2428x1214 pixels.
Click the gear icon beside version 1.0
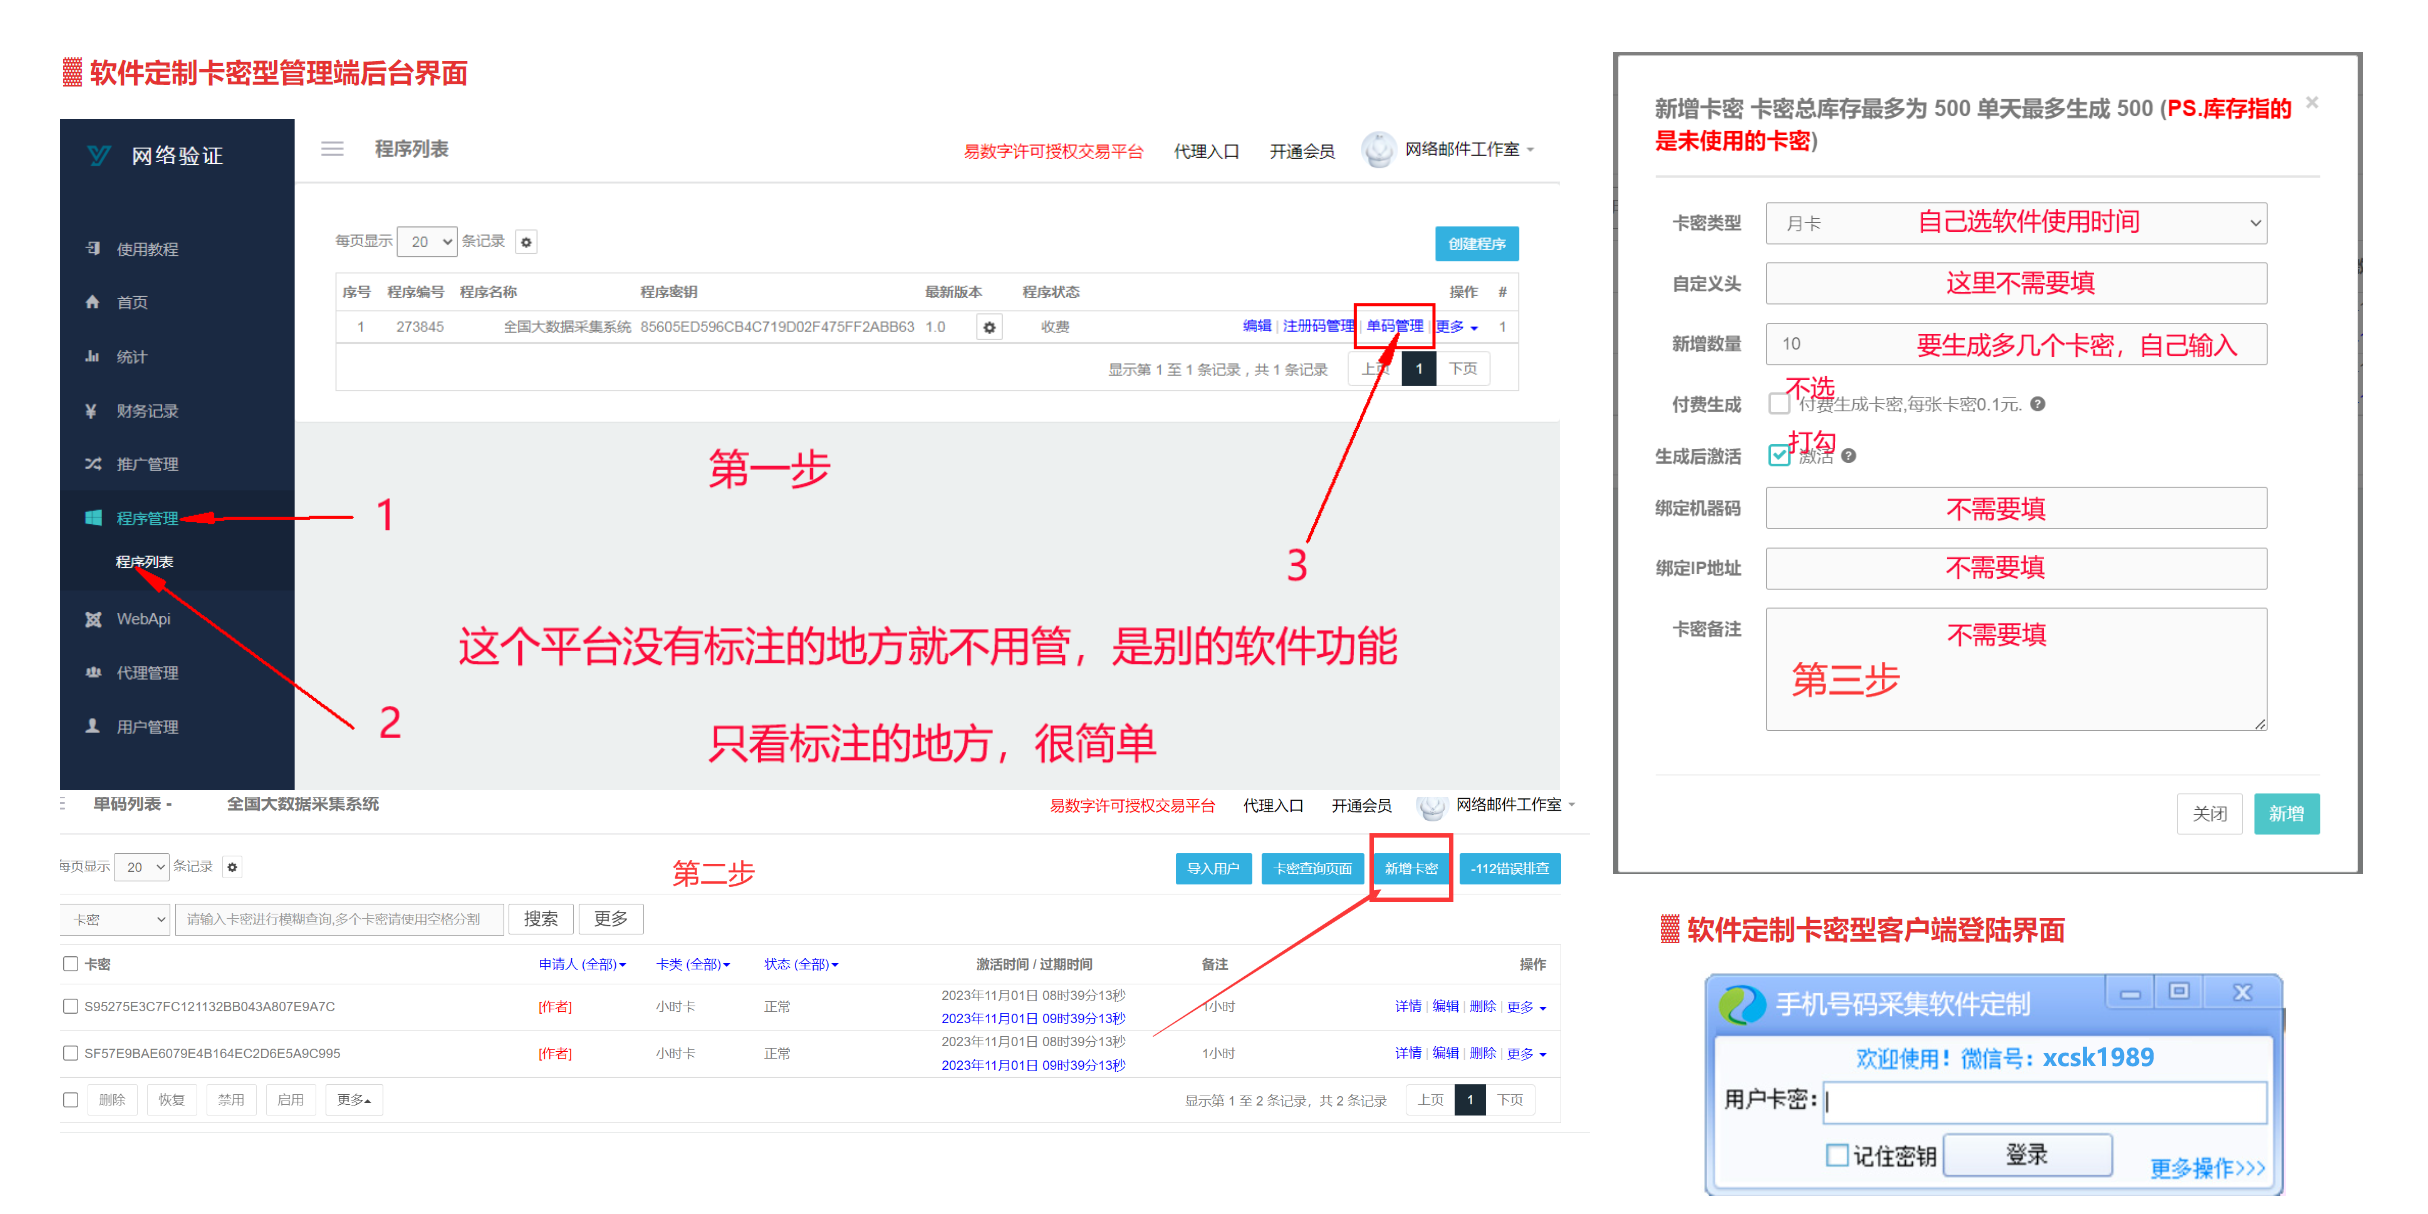[989, 327]
